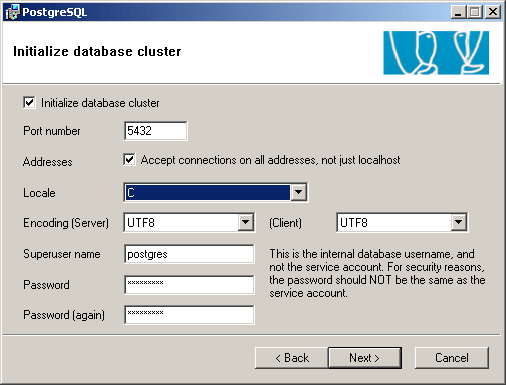Screen dimensions: 506x385
Task: Click the 'Addresses' label
Action: 48,162
